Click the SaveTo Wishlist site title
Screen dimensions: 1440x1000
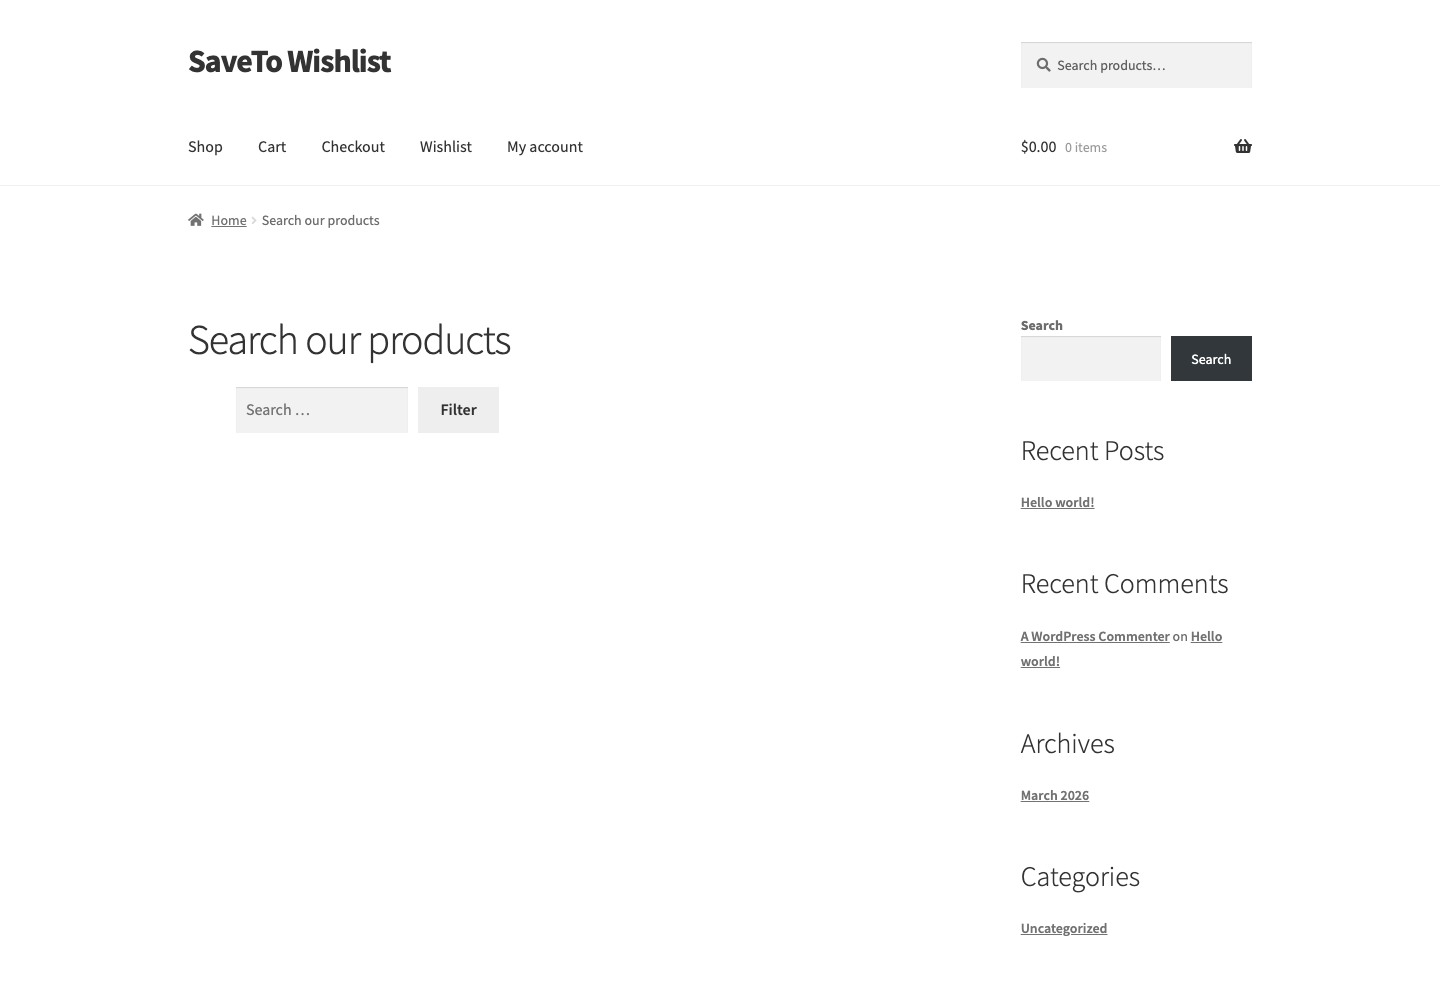(x=289, y=61)
